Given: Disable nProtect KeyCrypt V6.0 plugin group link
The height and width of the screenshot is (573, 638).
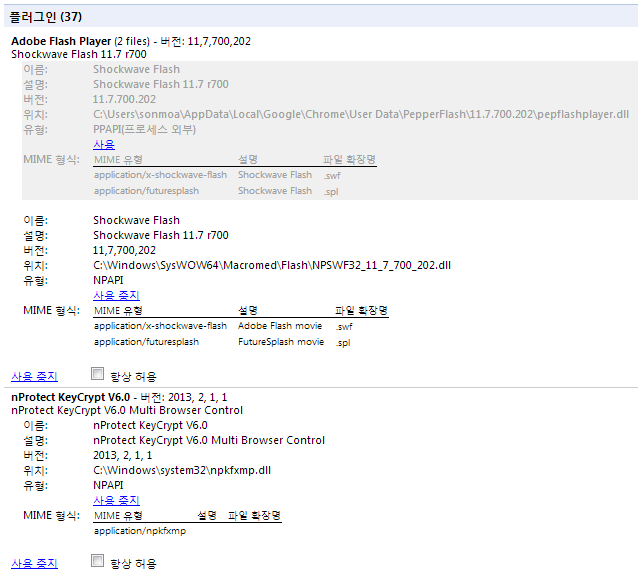Looking at the screenshot, I should [34, 564].
